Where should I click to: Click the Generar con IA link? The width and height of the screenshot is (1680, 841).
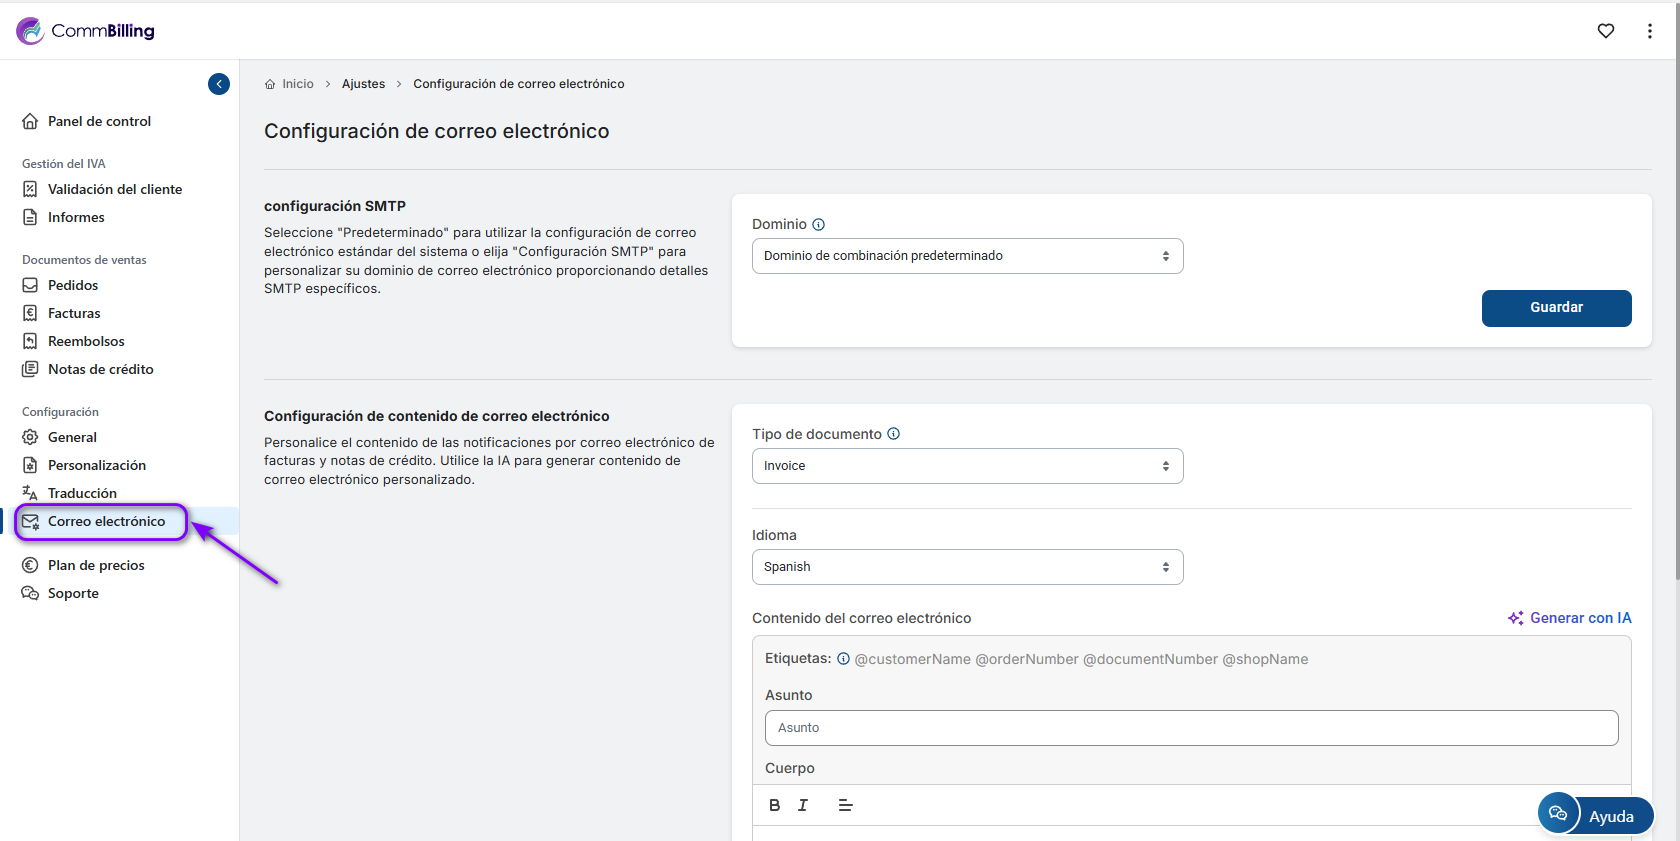tap(1570, 618)
